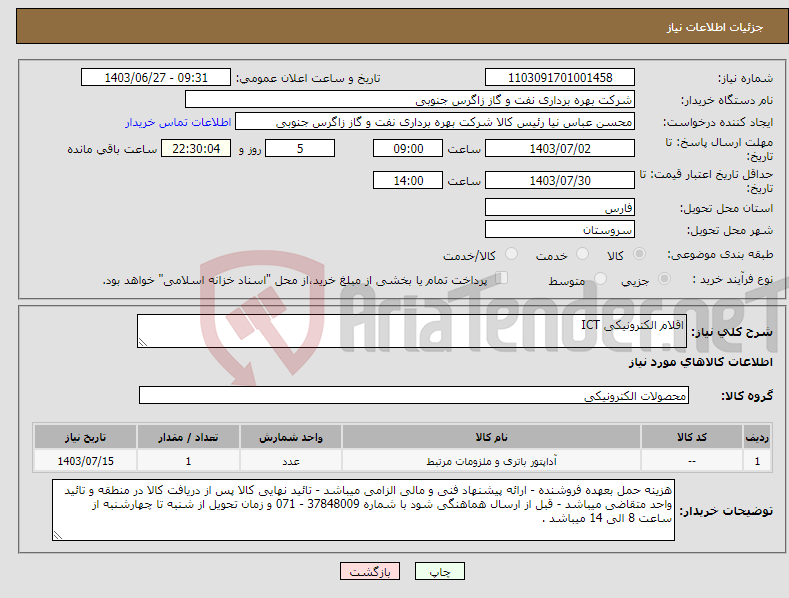Click the unit cell عدد
Viewport: 789px width, 598px height.
(x=291, y=462)
